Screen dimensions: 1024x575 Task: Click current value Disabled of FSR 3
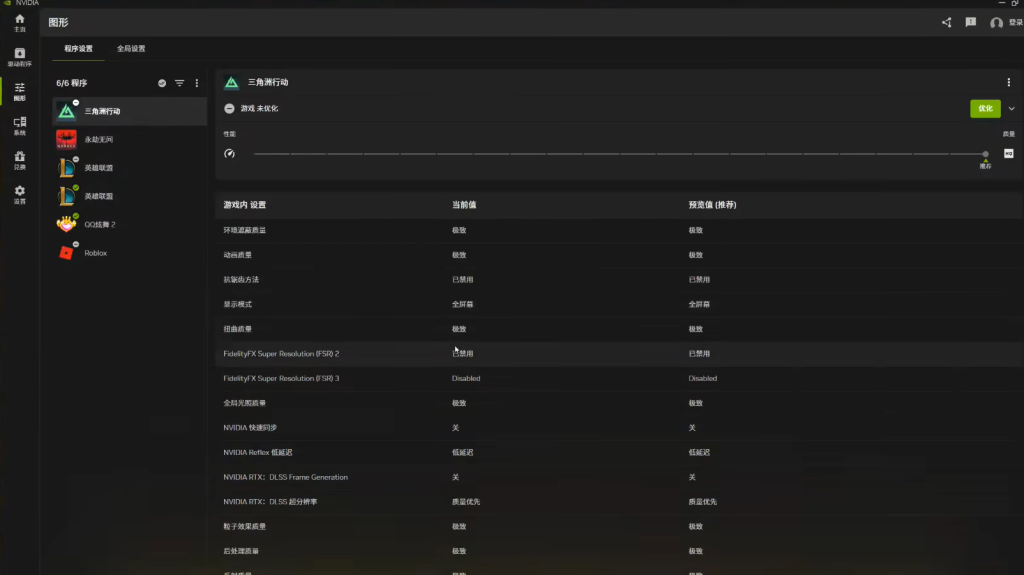click(x=466, y=378)
